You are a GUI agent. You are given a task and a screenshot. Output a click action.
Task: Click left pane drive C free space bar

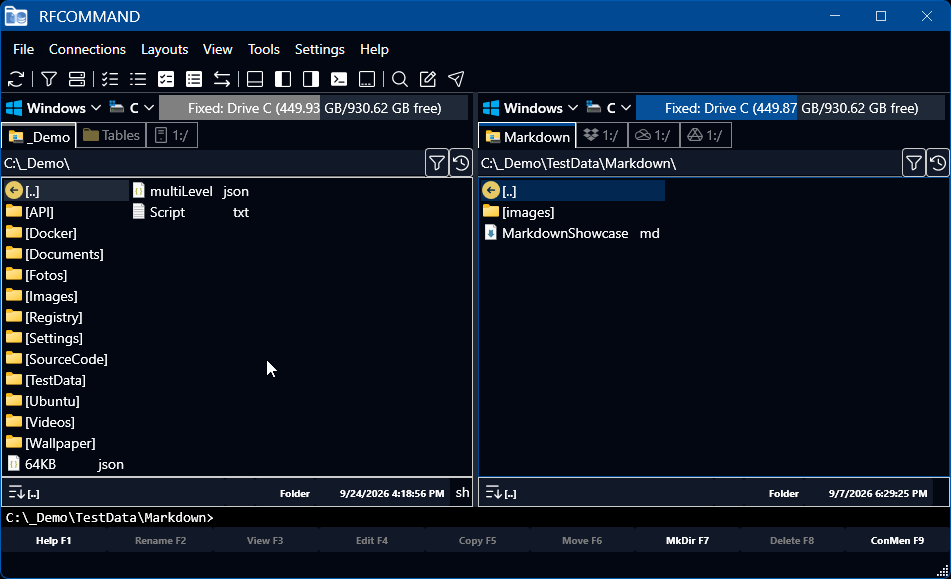pos(314,108)
